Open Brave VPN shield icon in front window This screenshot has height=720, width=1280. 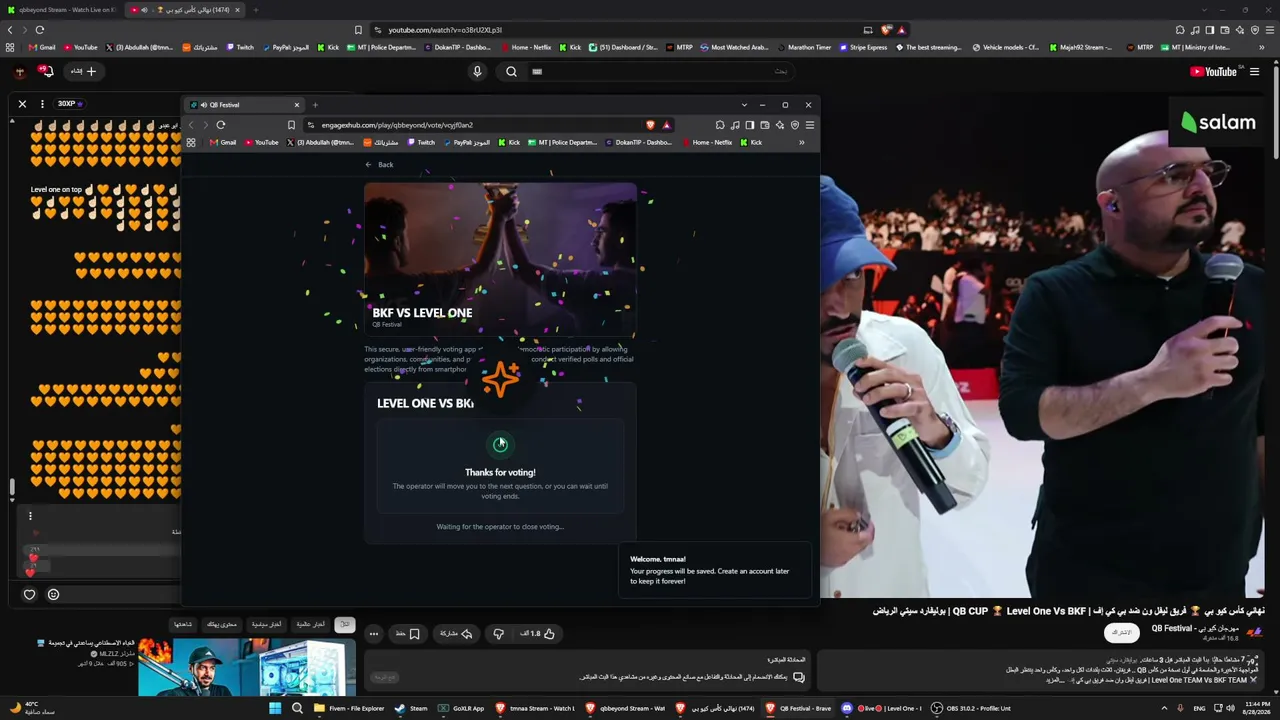795,125
